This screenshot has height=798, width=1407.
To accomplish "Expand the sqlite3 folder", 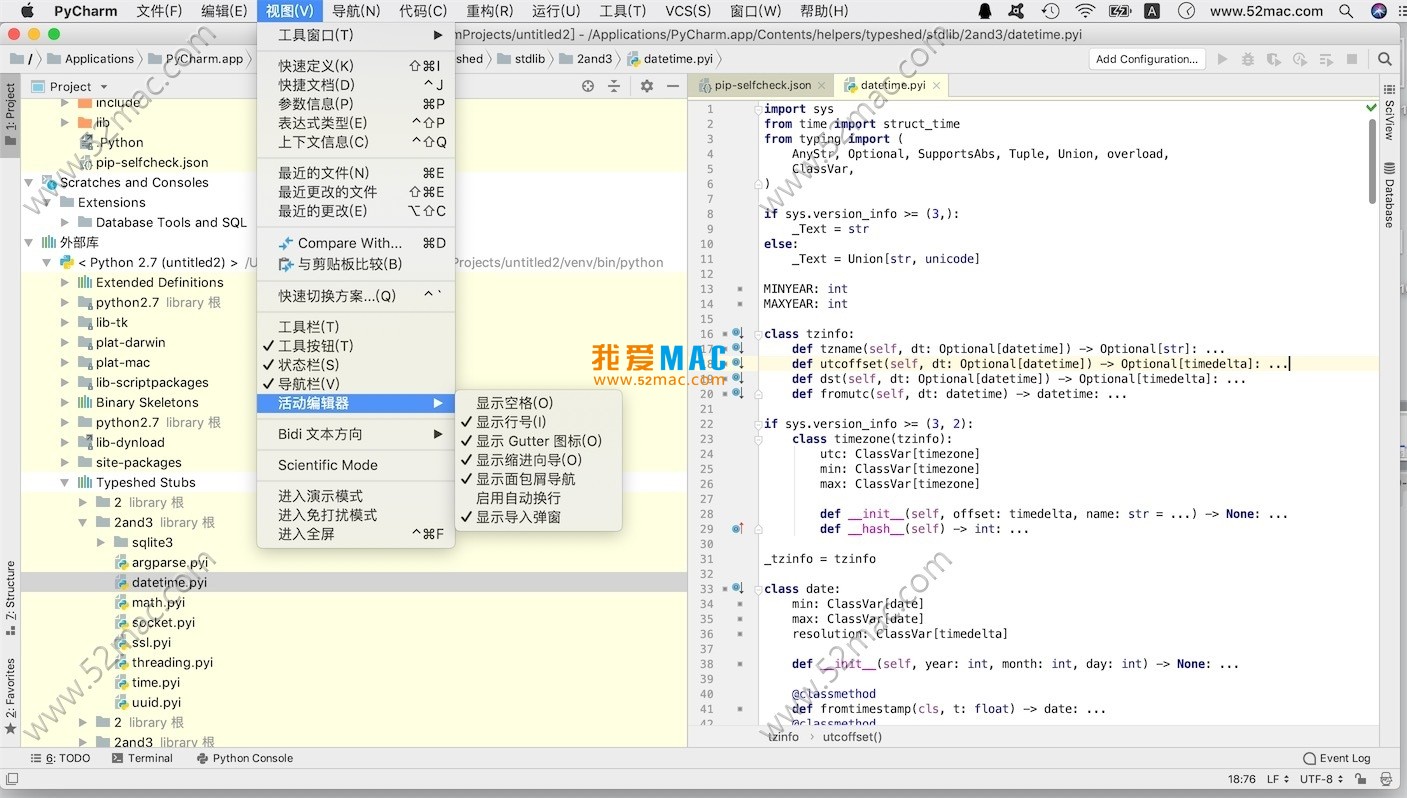I will tap(101, 542).
